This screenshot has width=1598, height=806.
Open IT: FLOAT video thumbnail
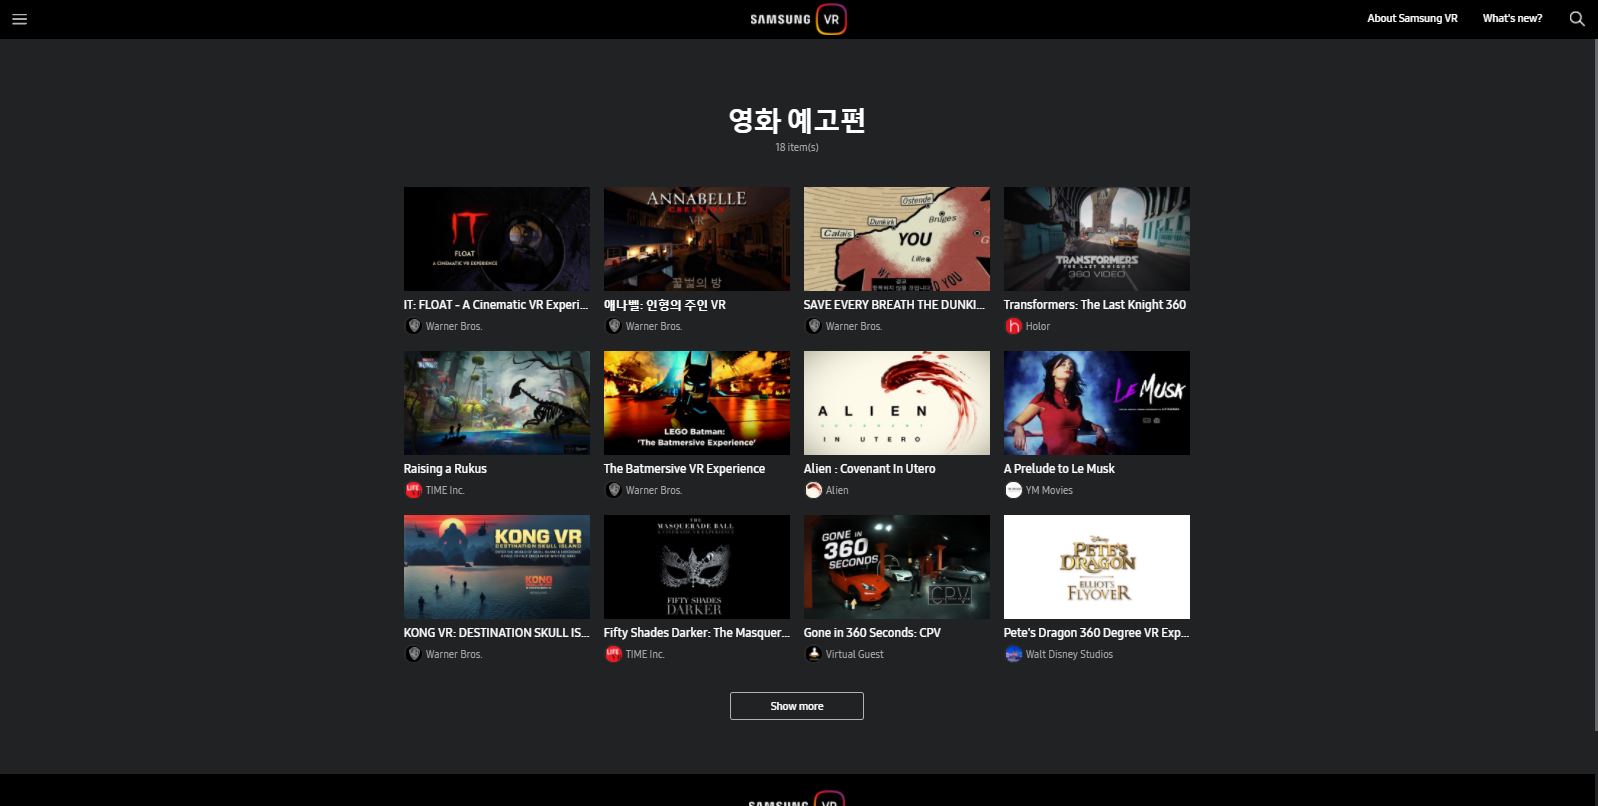pyautogui.click(x=497, y=239)
